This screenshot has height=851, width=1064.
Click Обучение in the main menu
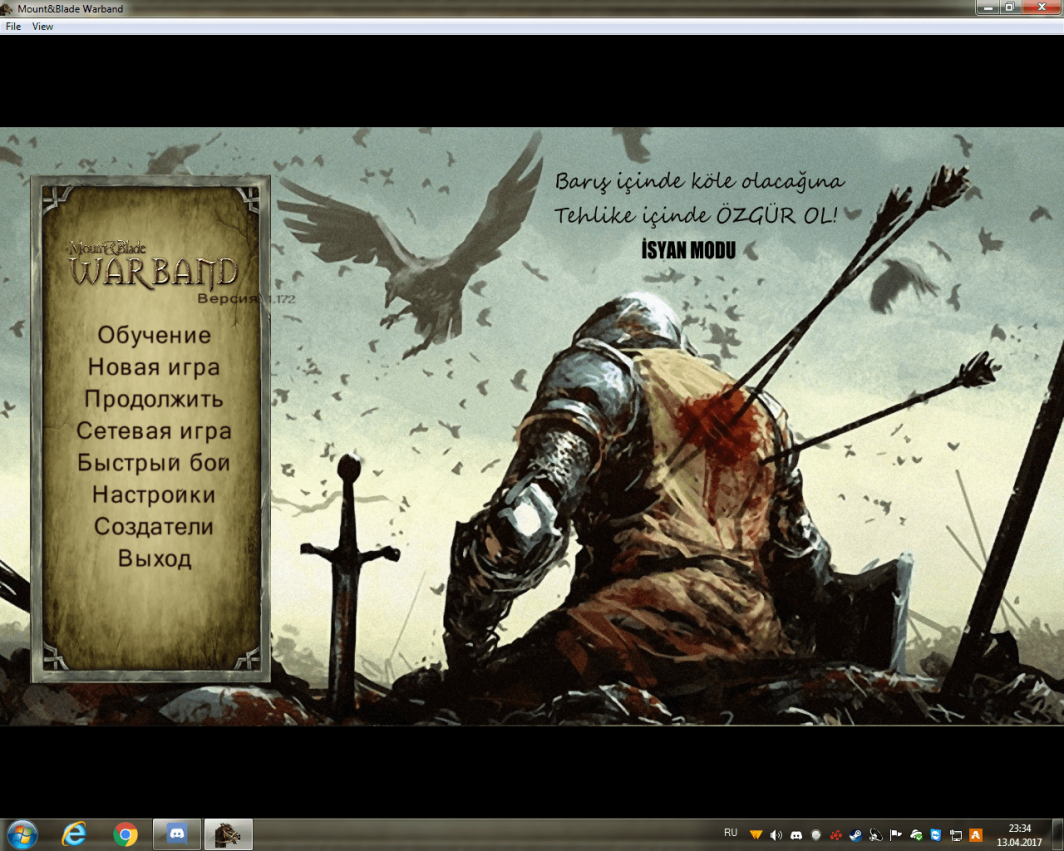154,335
